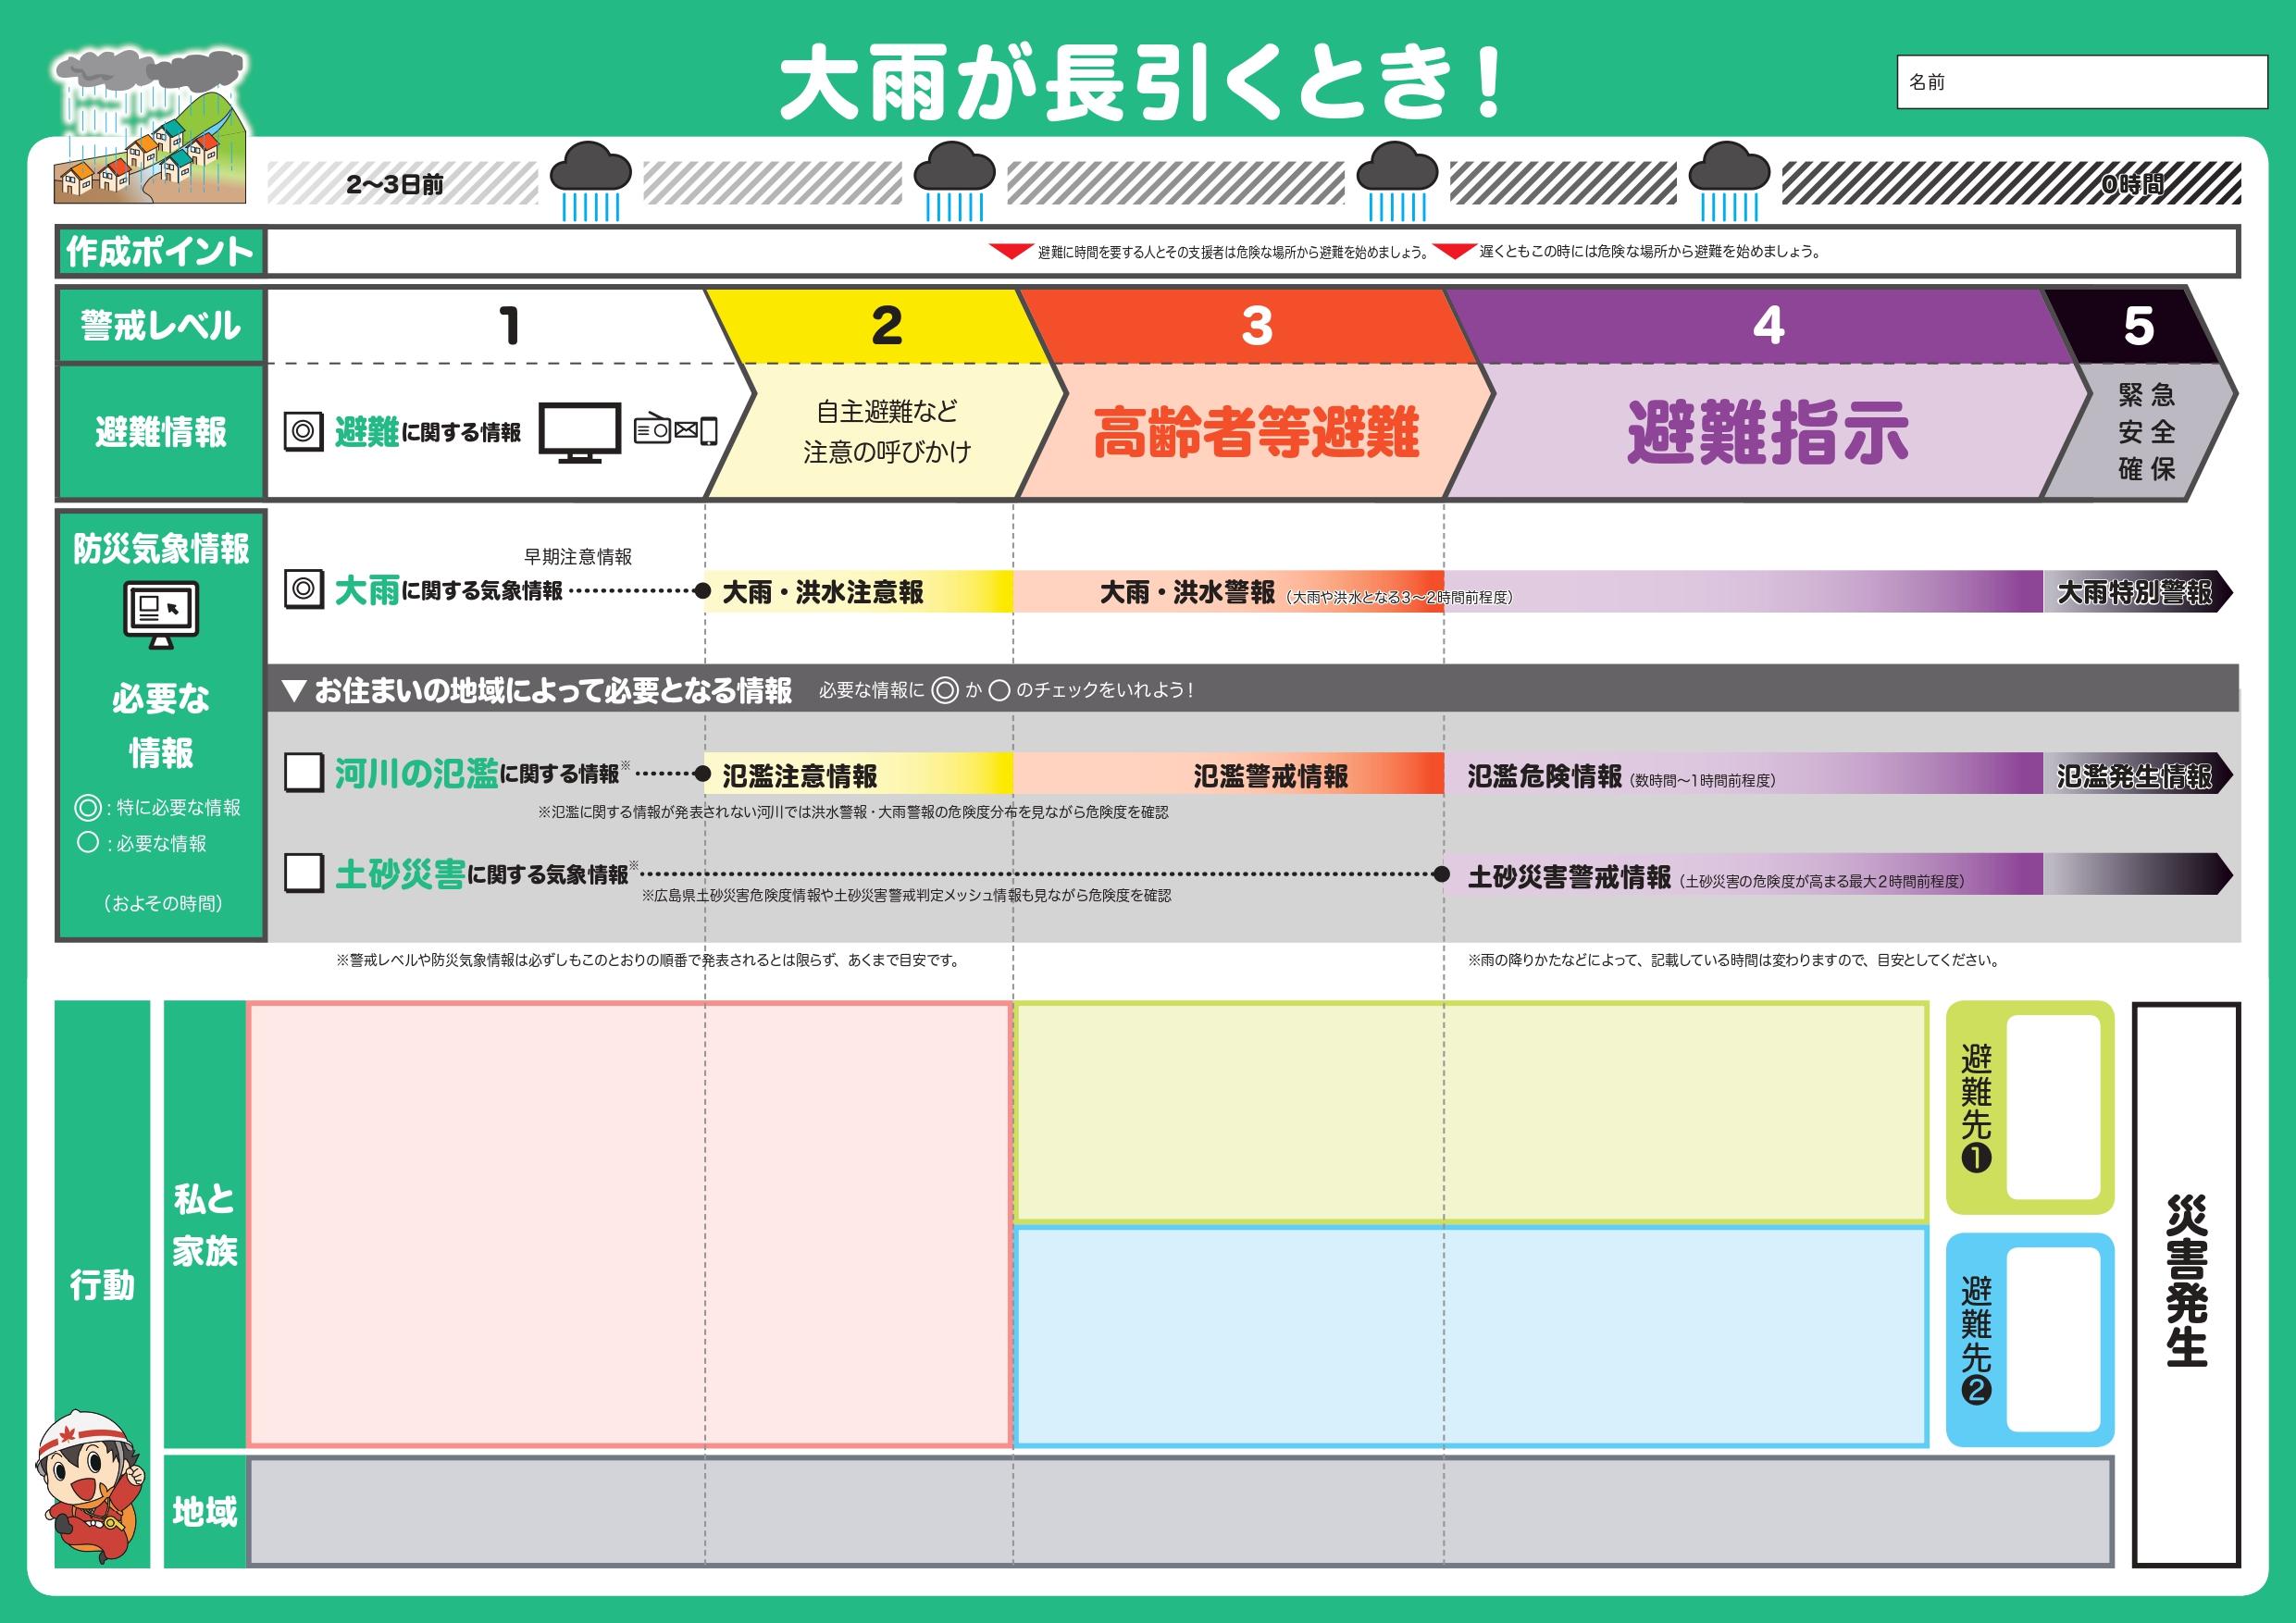Click the black dot starting the 氾濫注意情報 bar
This screenshot has width=2296, height=1623.
click(x=703, y=774)
